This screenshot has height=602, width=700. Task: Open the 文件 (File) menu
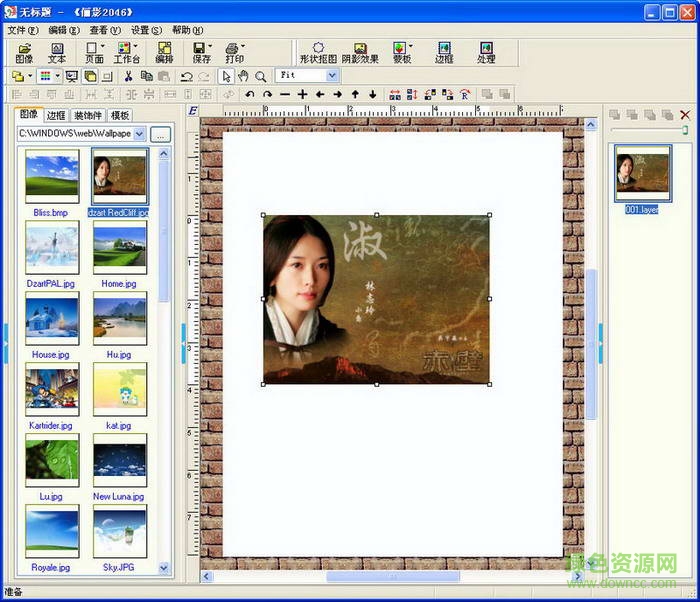(22, 30)
